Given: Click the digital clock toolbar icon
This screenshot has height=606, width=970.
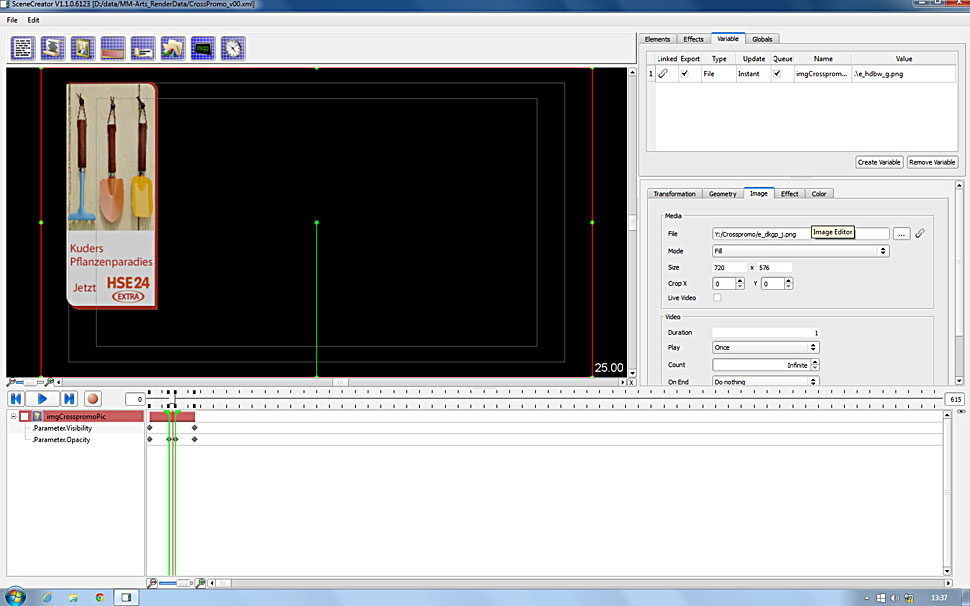Looking at the screenshot, I should [x=203, y=48].
